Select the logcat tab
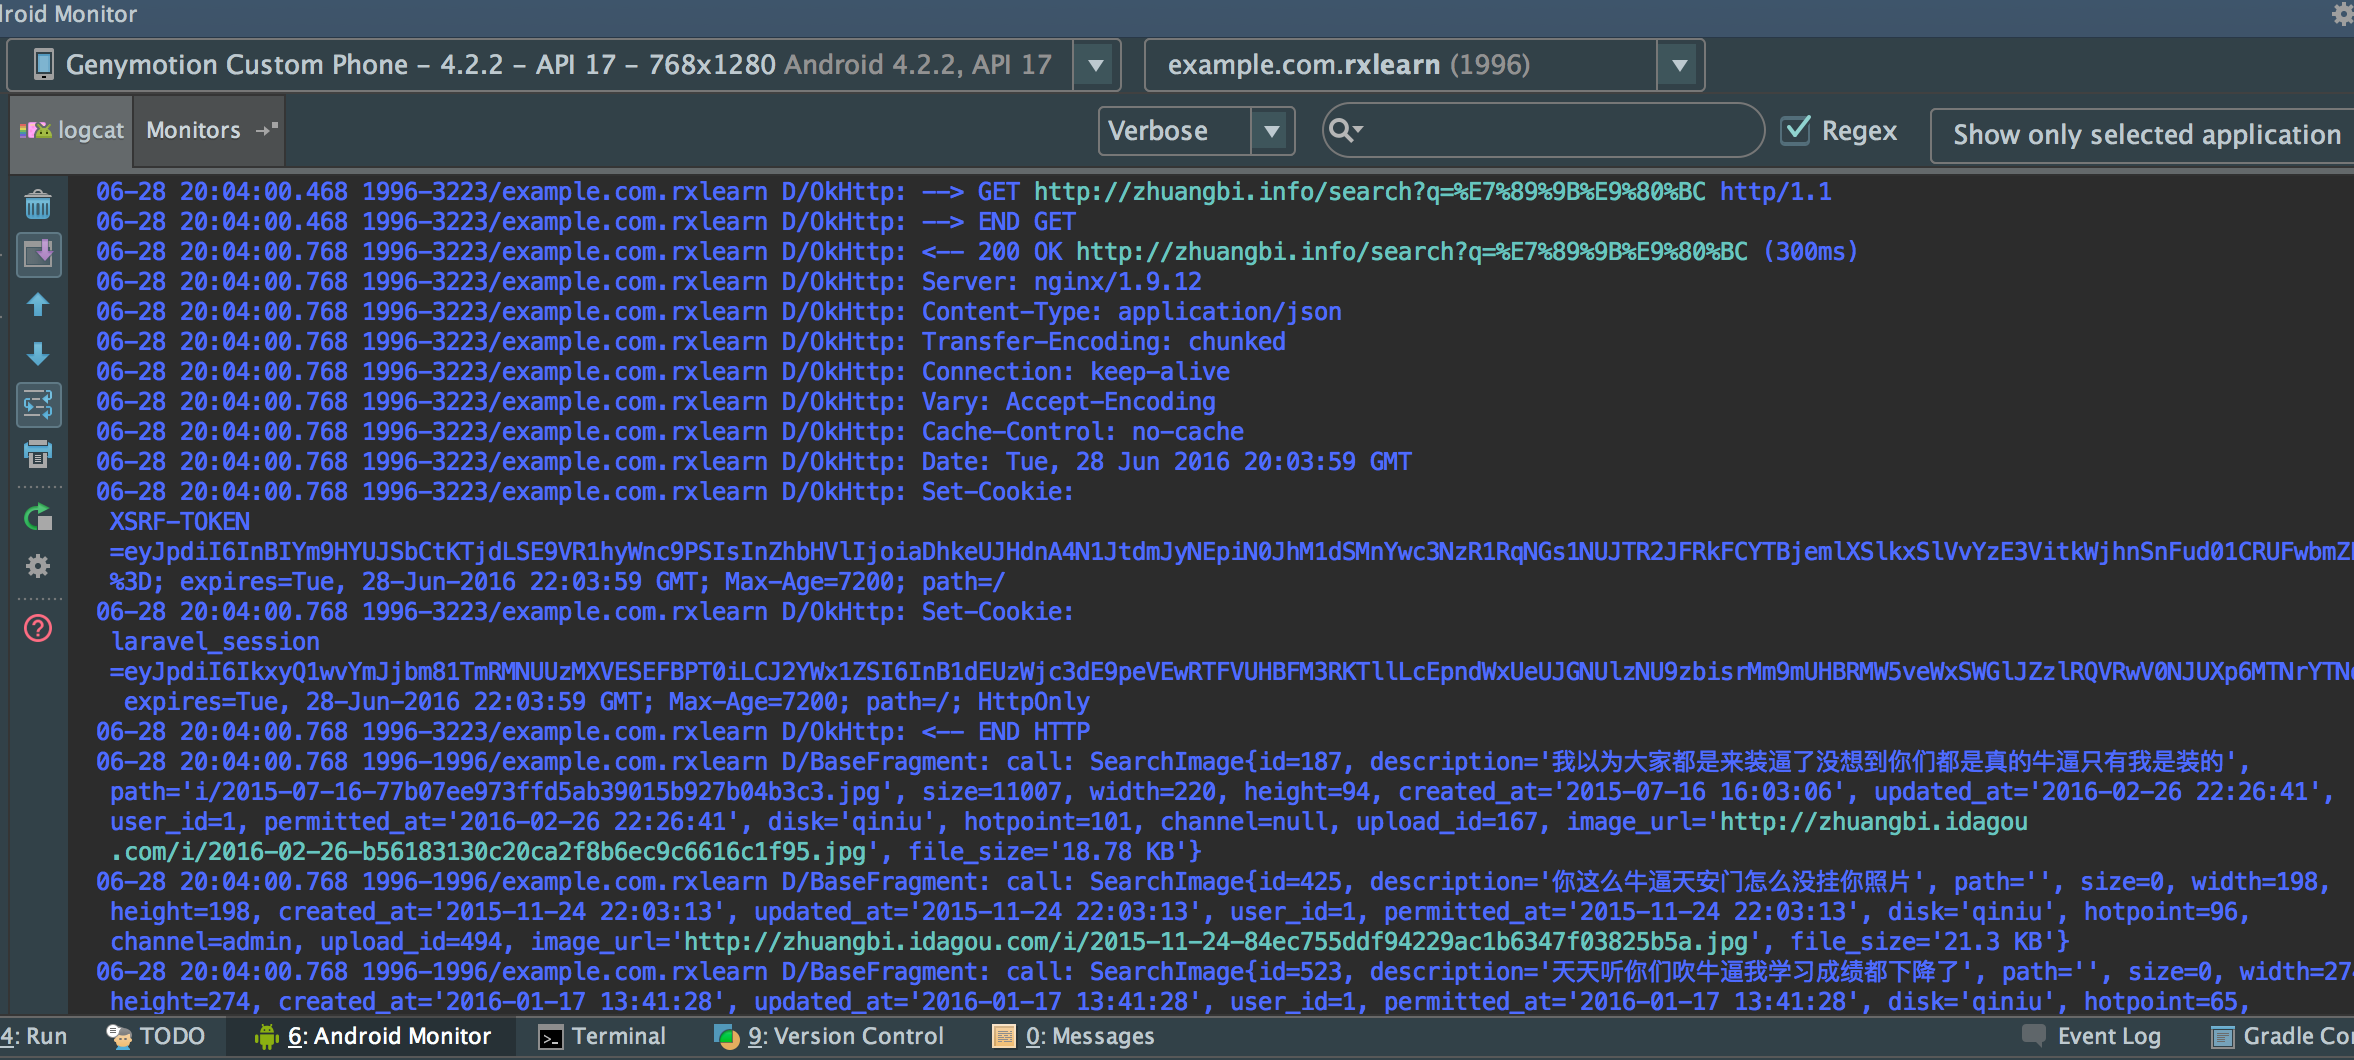The height and width of the screenshot is (1060, 2354). point(72,131)
